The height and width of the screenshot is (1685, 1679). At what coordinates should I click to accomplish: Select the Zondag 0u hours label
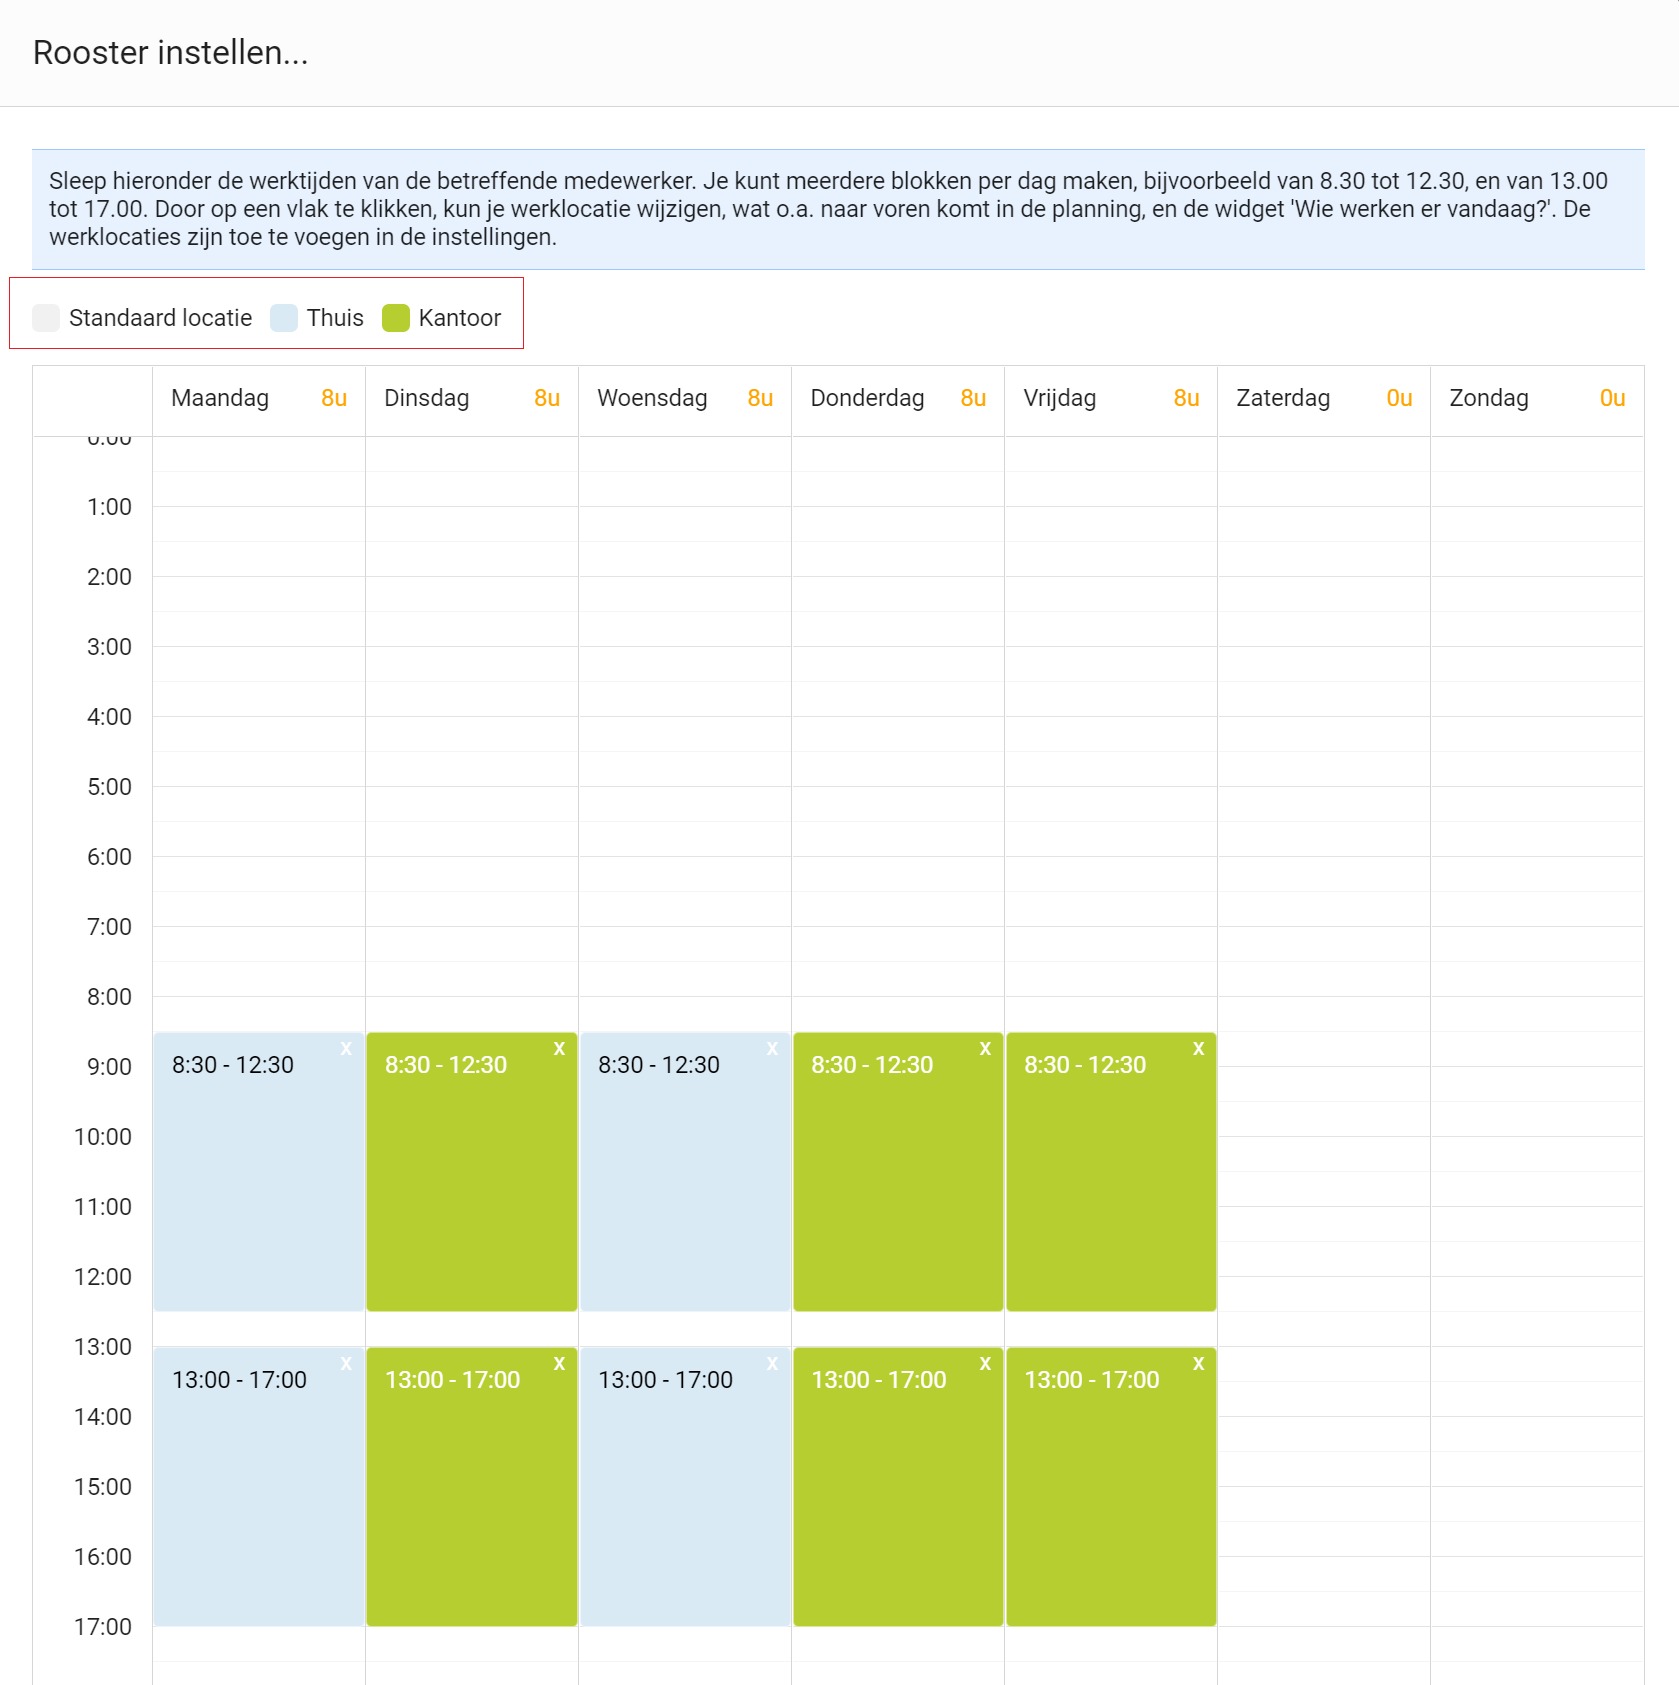click(1612, 399)
